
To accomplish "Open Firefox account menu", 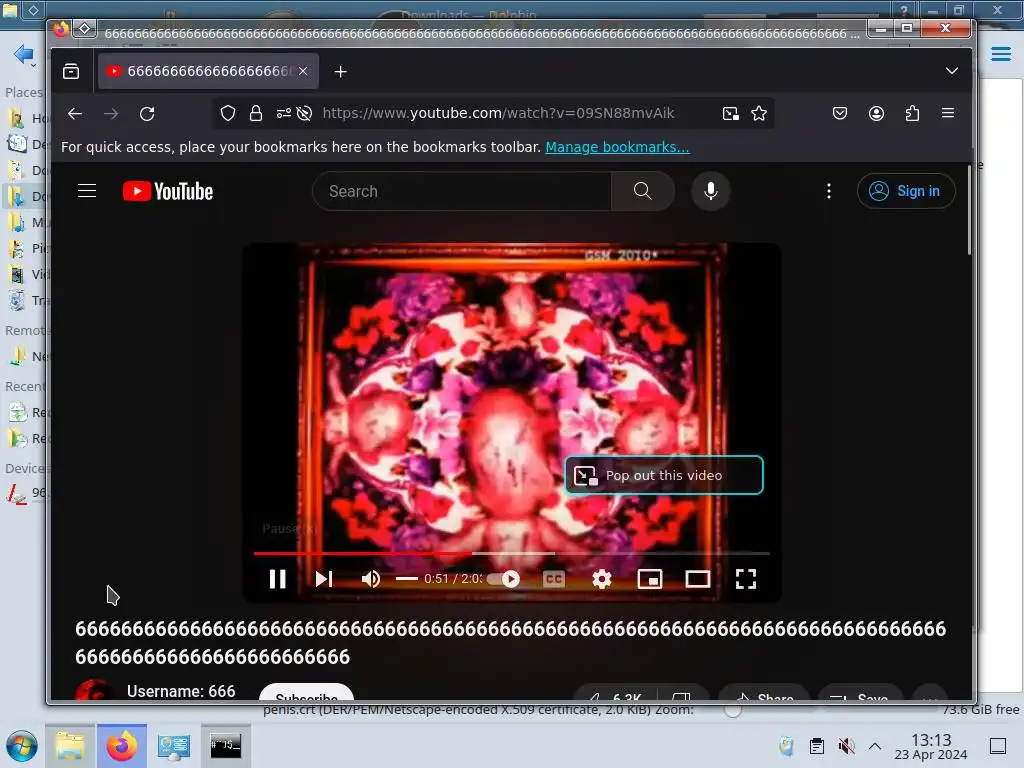I will coord(876,114).
